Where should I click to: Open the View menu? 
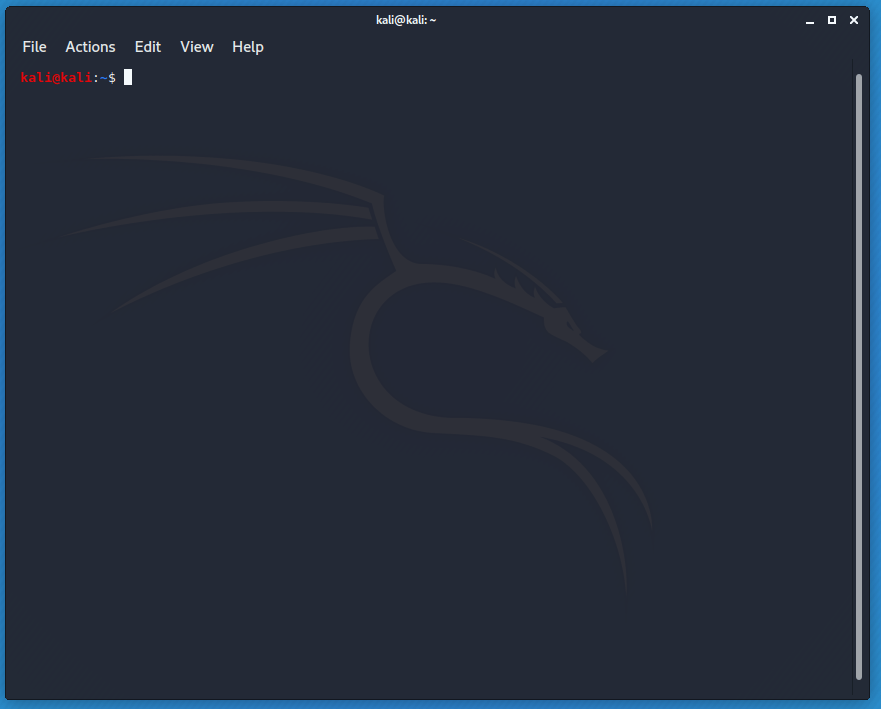(197, 47)
